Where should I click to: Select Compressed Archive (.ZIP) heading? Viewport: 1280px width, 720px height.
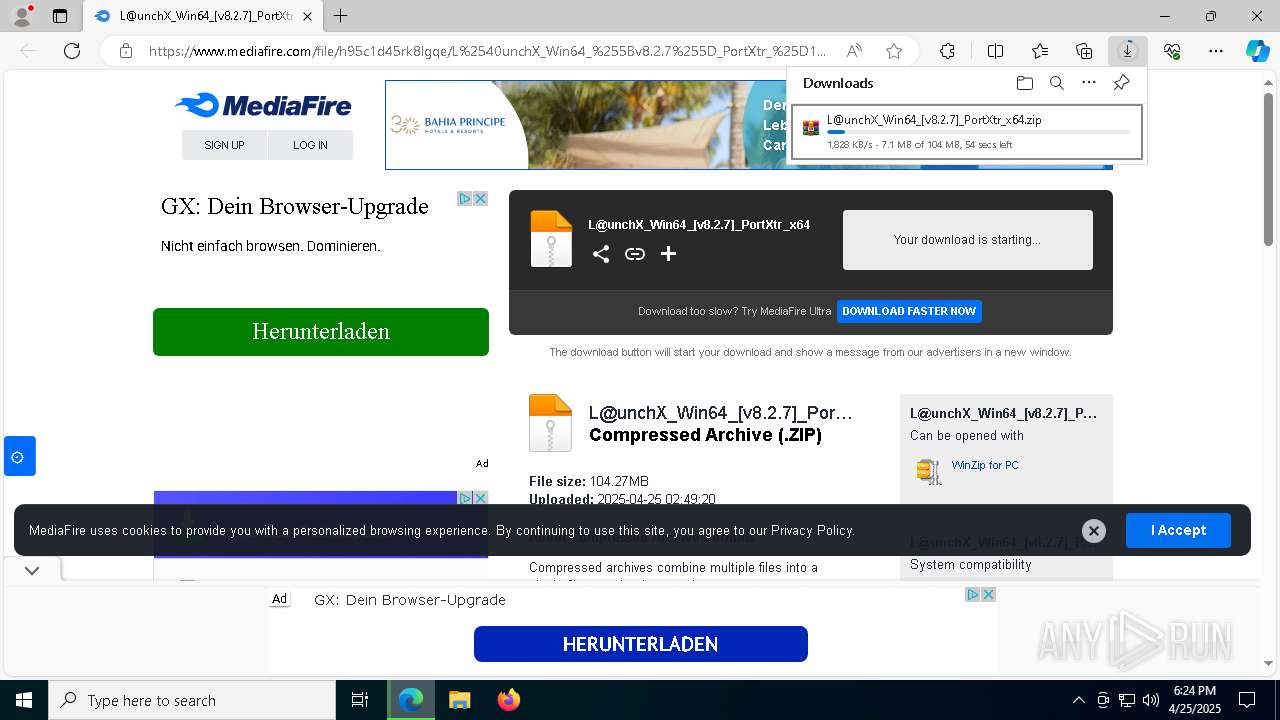tap(705, 435)
